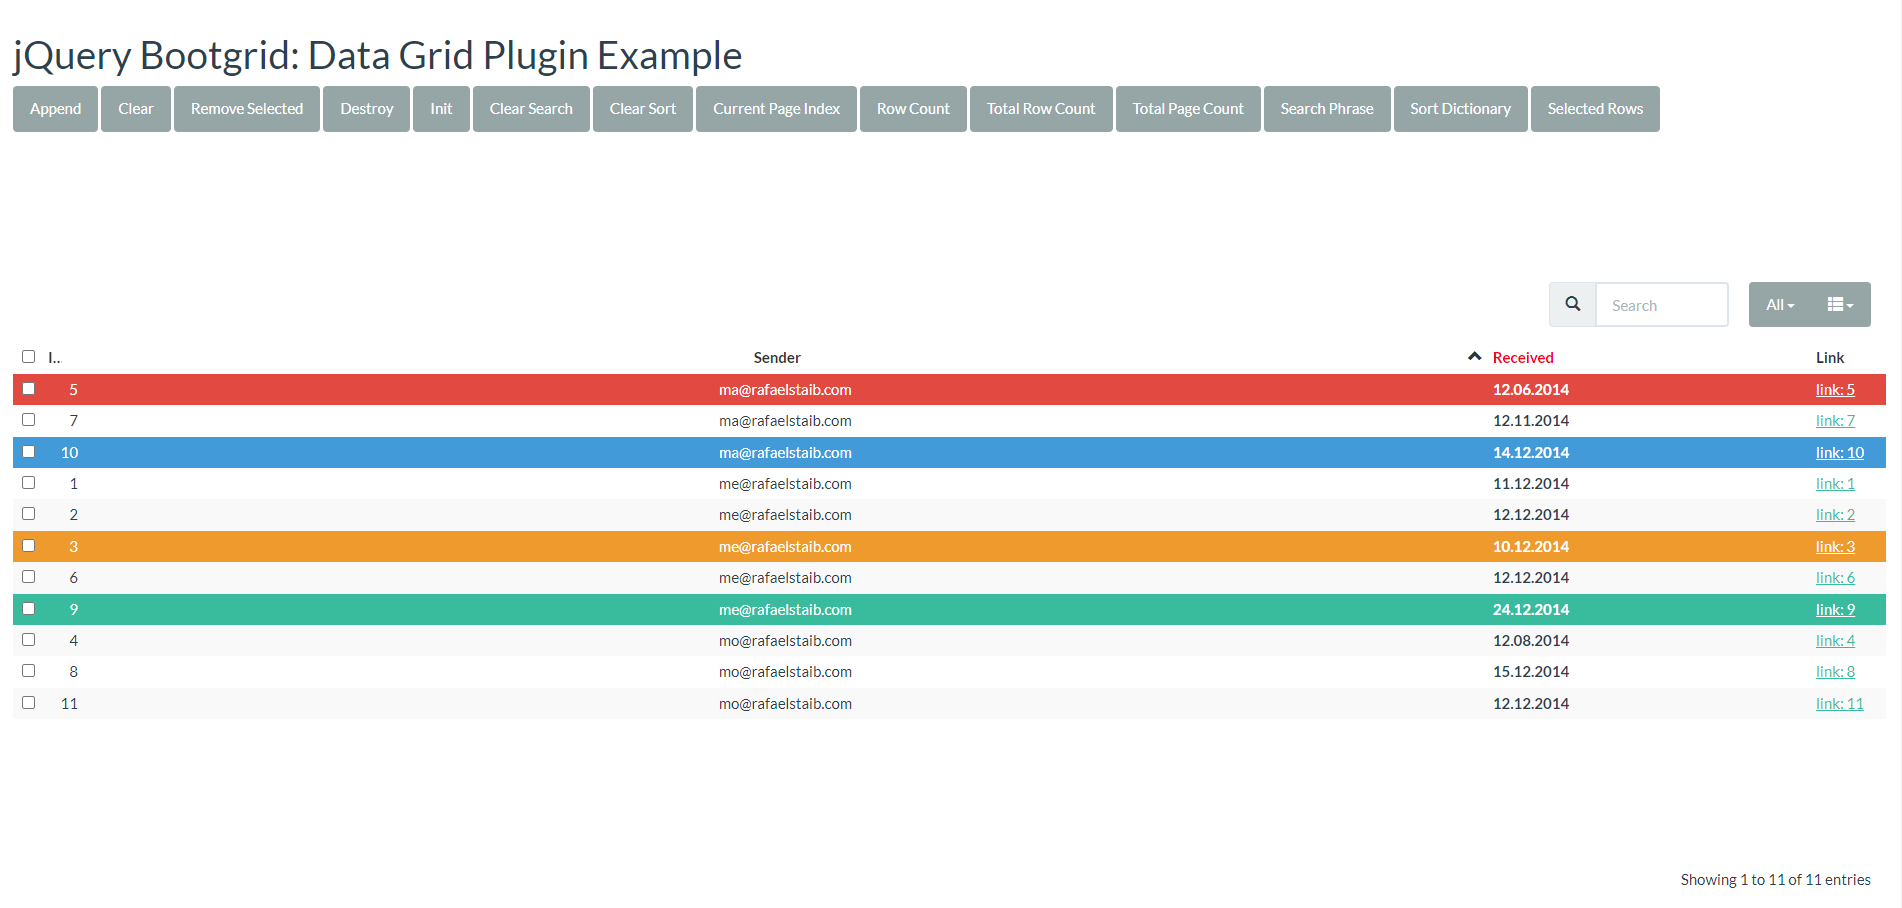Expand the All row count dropdown
Viewport: 1902px width, 908px height.
(1779, 305)
